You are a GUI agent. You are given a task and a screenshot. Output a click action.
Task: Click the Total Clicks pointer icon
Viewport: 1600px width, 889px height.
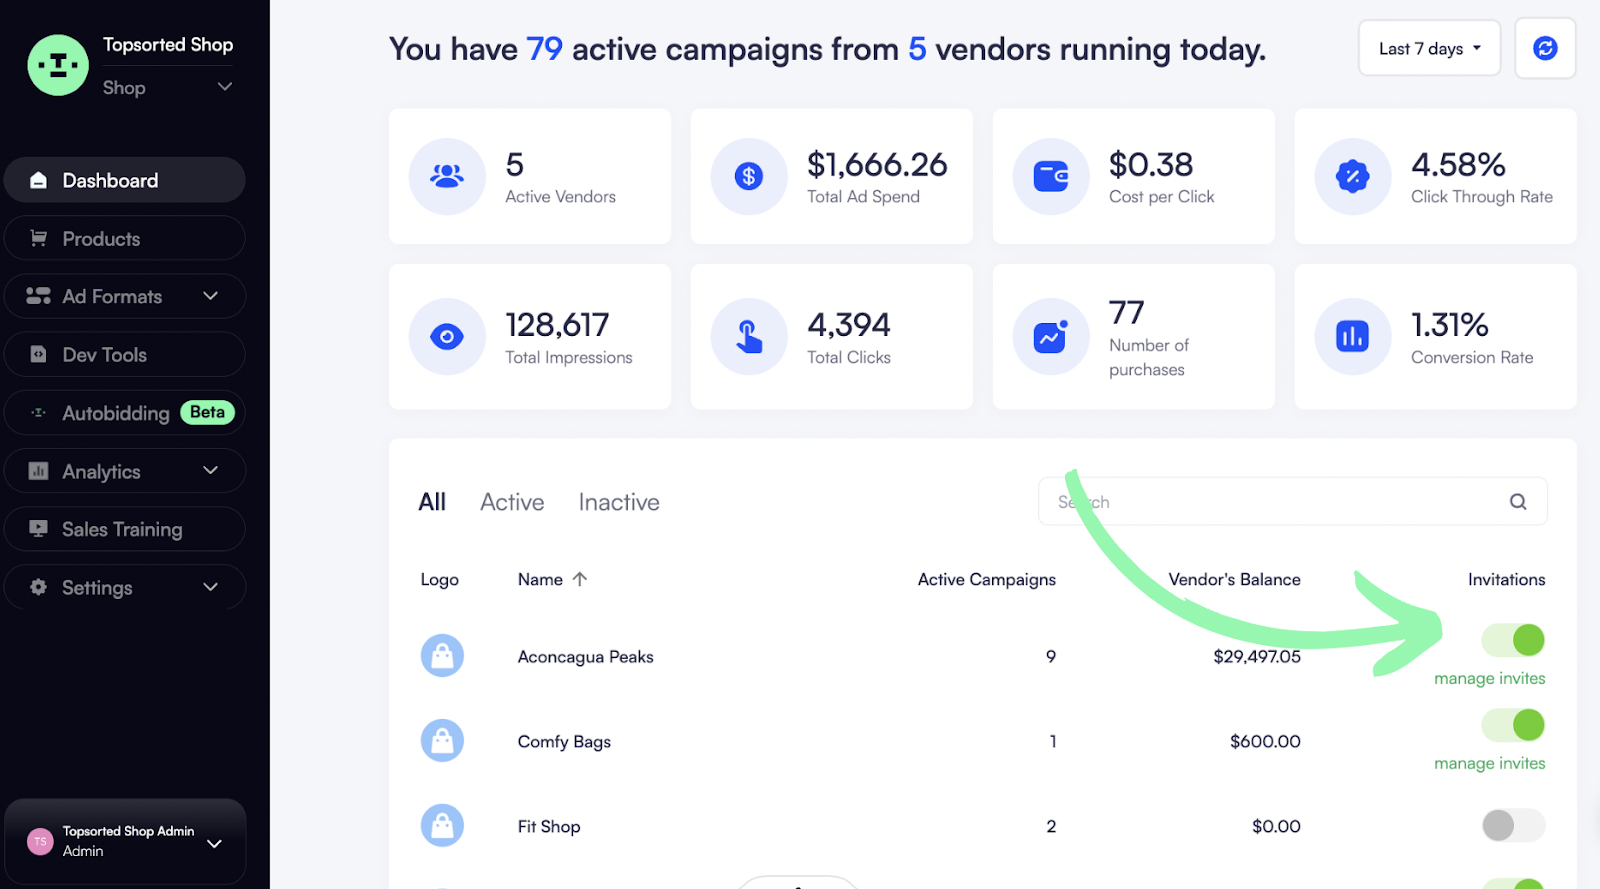[x=749, y=337]
